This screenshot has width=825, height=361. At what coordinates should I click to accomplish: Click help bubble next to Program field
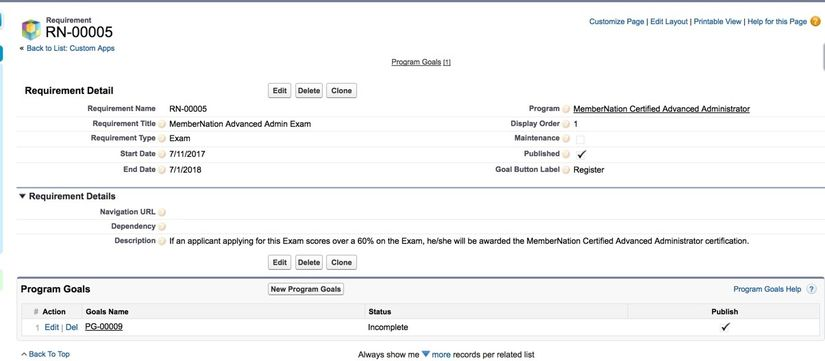tap(566, 109)
